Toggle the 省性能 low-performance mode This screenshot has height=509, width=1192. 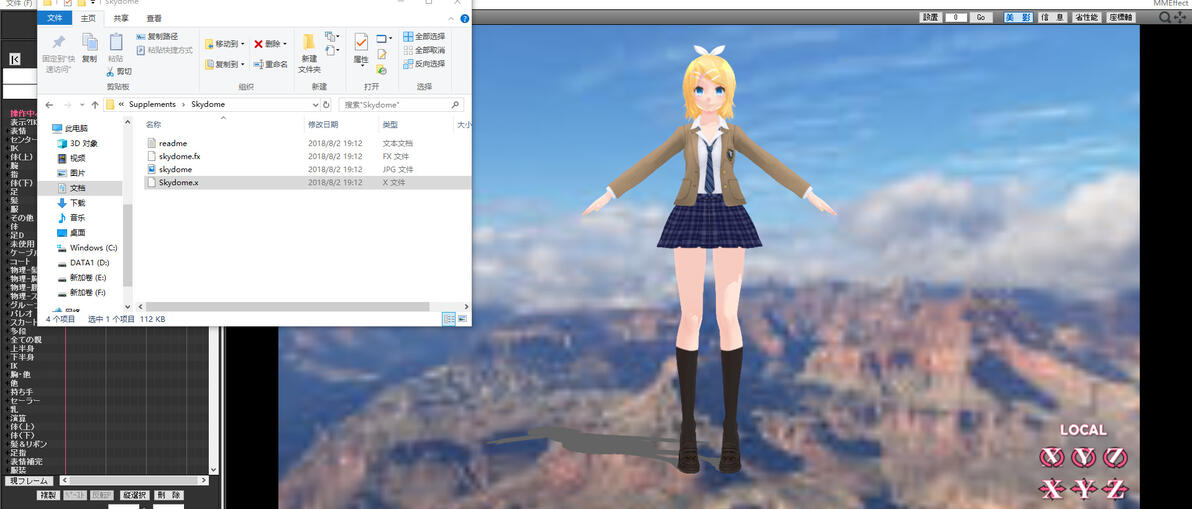click(1086, 17)
